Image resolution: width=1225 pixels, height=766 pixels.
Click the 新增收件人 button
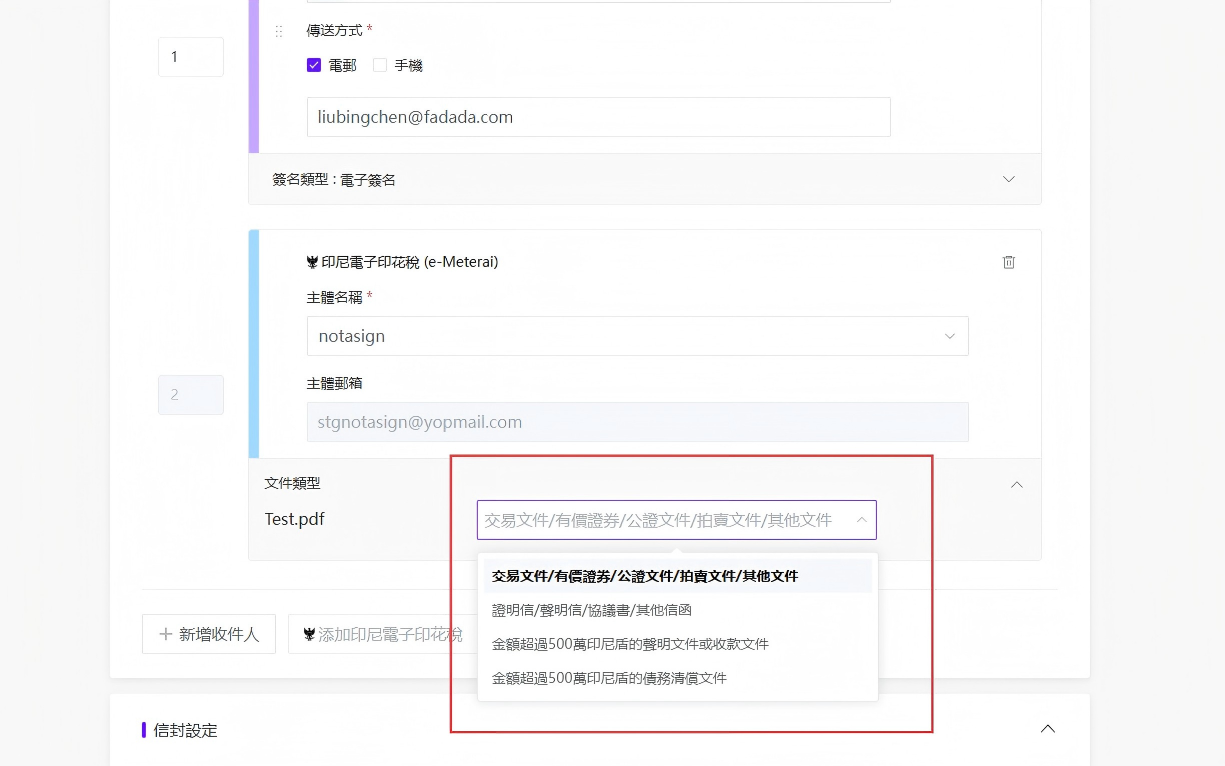209,634
